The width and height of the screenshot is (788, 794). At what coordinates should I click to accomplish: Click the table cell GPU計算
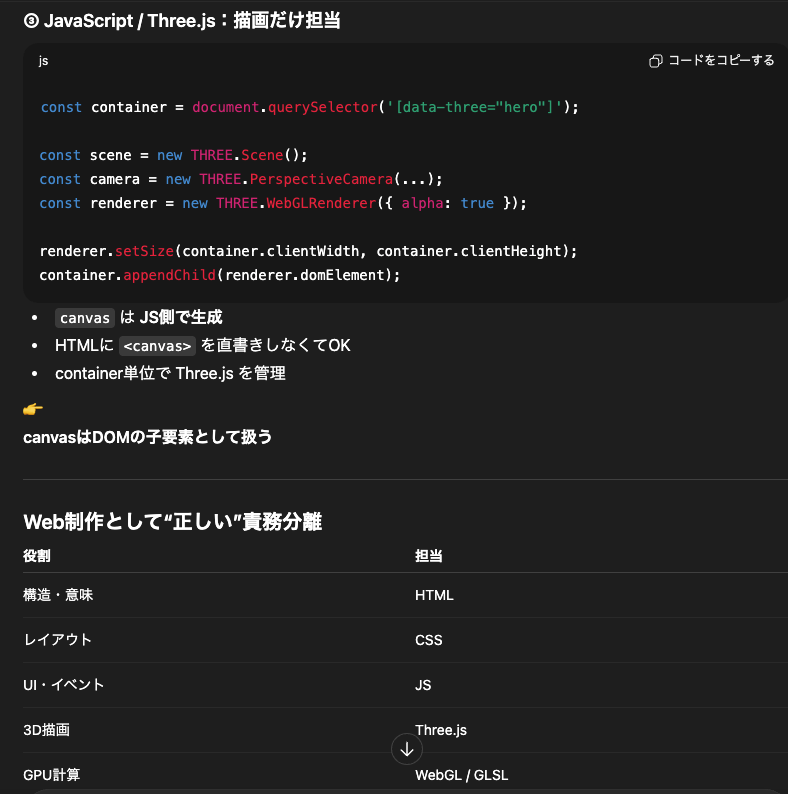(x=52, y=775)
